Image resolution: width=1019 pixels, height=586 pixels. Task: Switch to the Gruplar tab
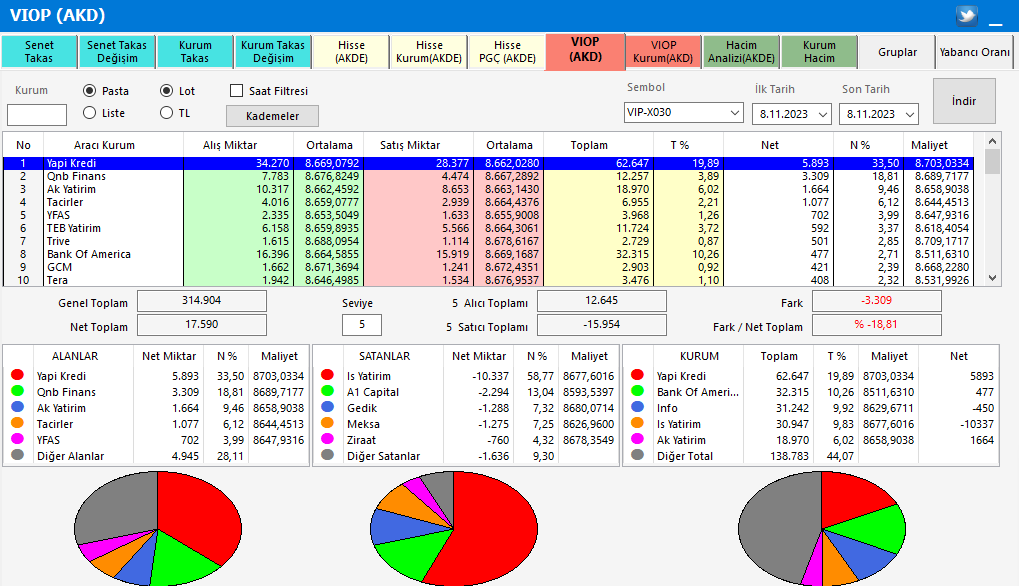click(x=897, y=52)
